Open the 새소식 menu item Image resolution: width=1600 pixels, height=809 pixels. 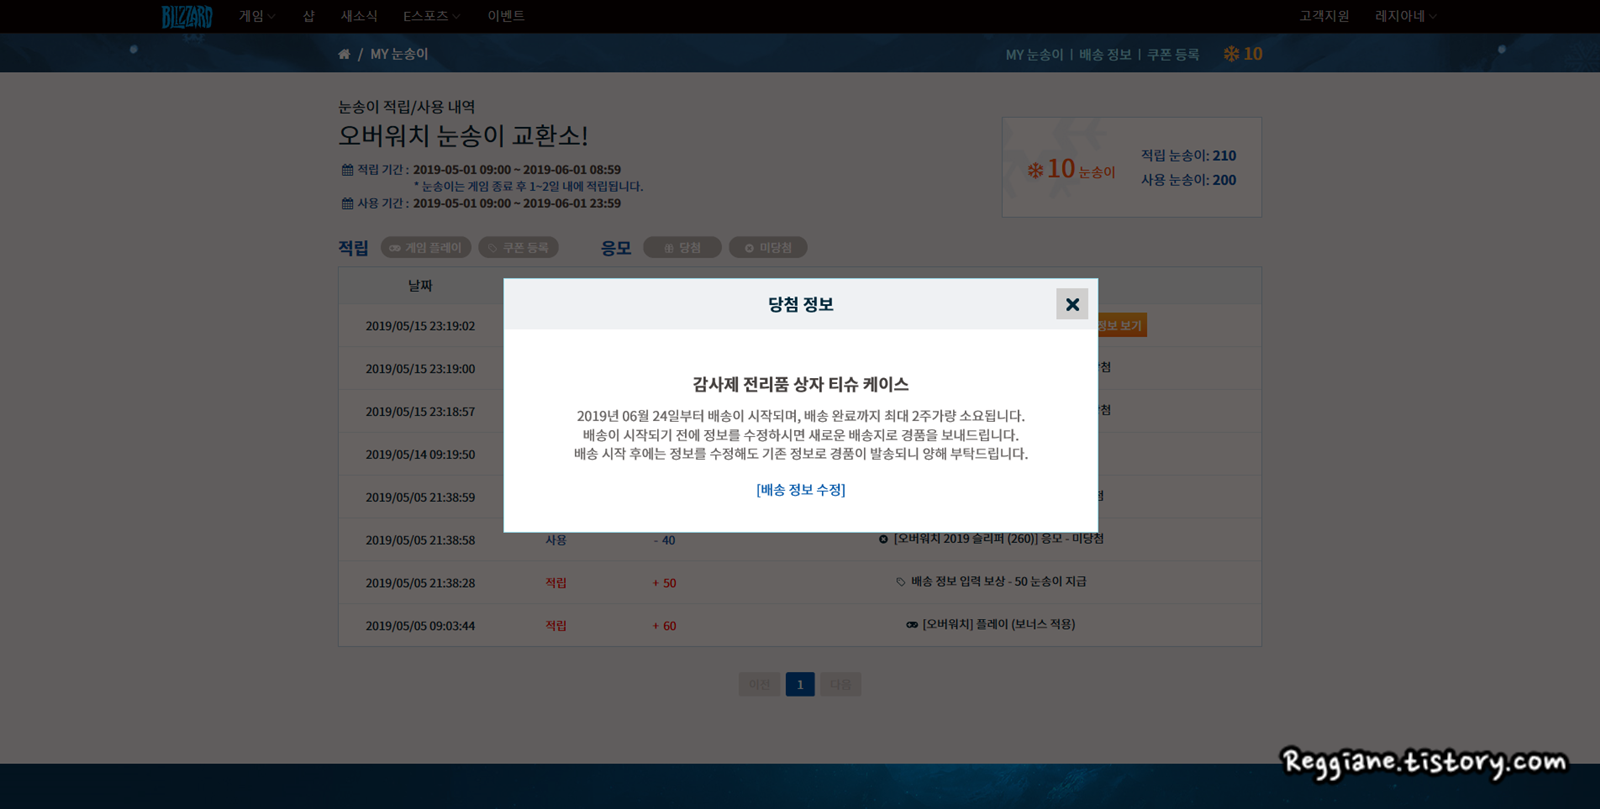coord(359,16)
